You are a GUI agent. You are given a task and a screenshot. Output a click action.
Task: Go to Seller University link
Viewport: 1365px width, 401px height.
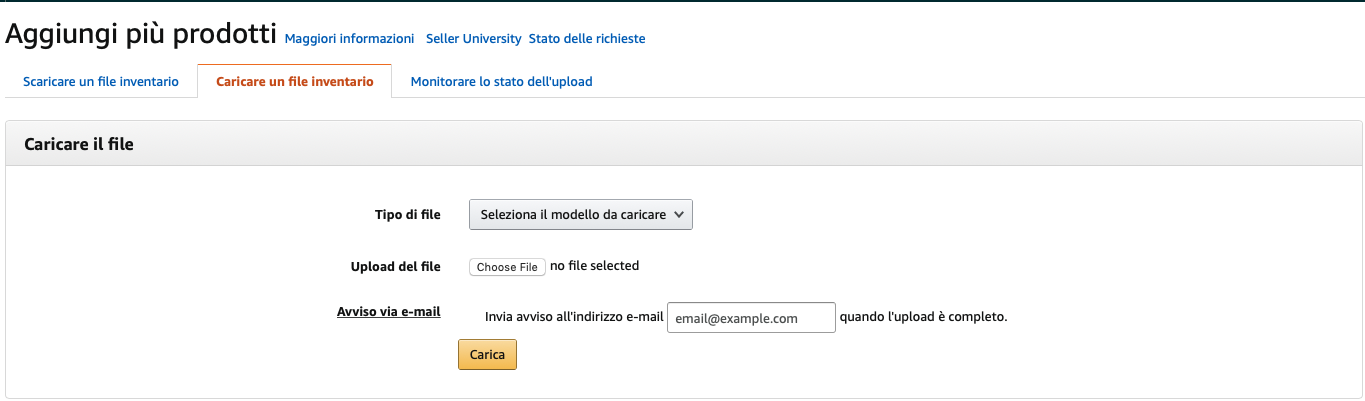[x=473, y=39]
